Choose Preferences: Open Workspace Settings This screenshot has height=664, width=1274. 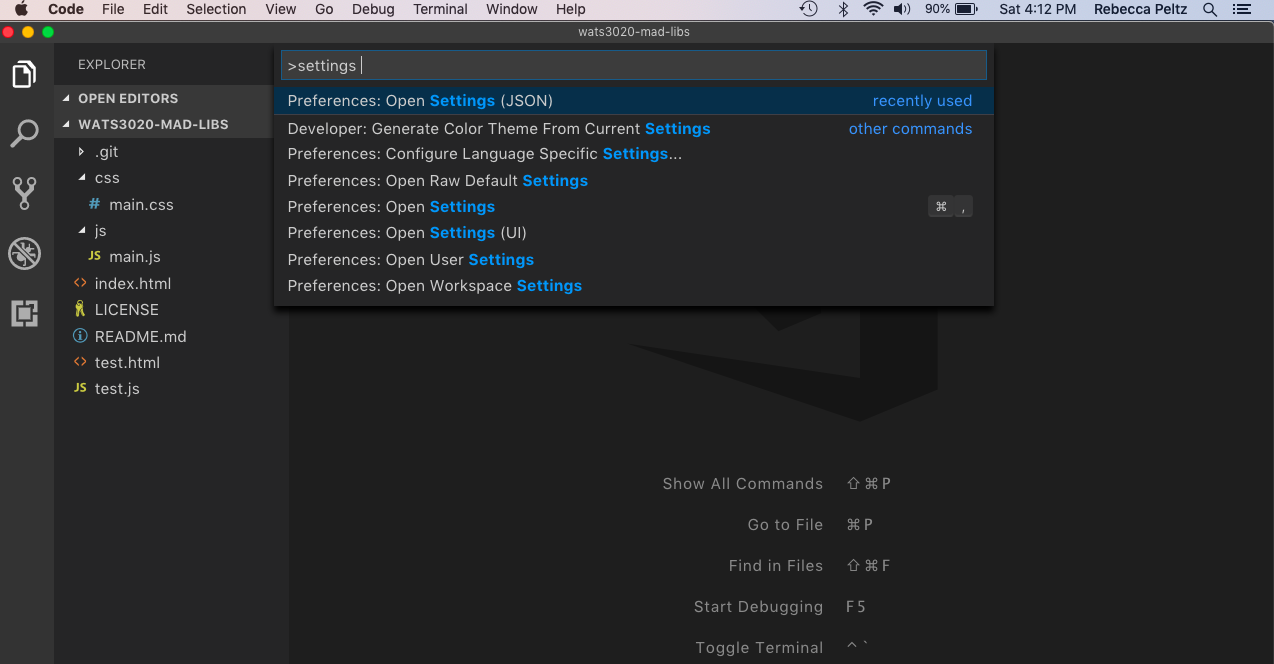pyautogui.click(x=434, y=285)
